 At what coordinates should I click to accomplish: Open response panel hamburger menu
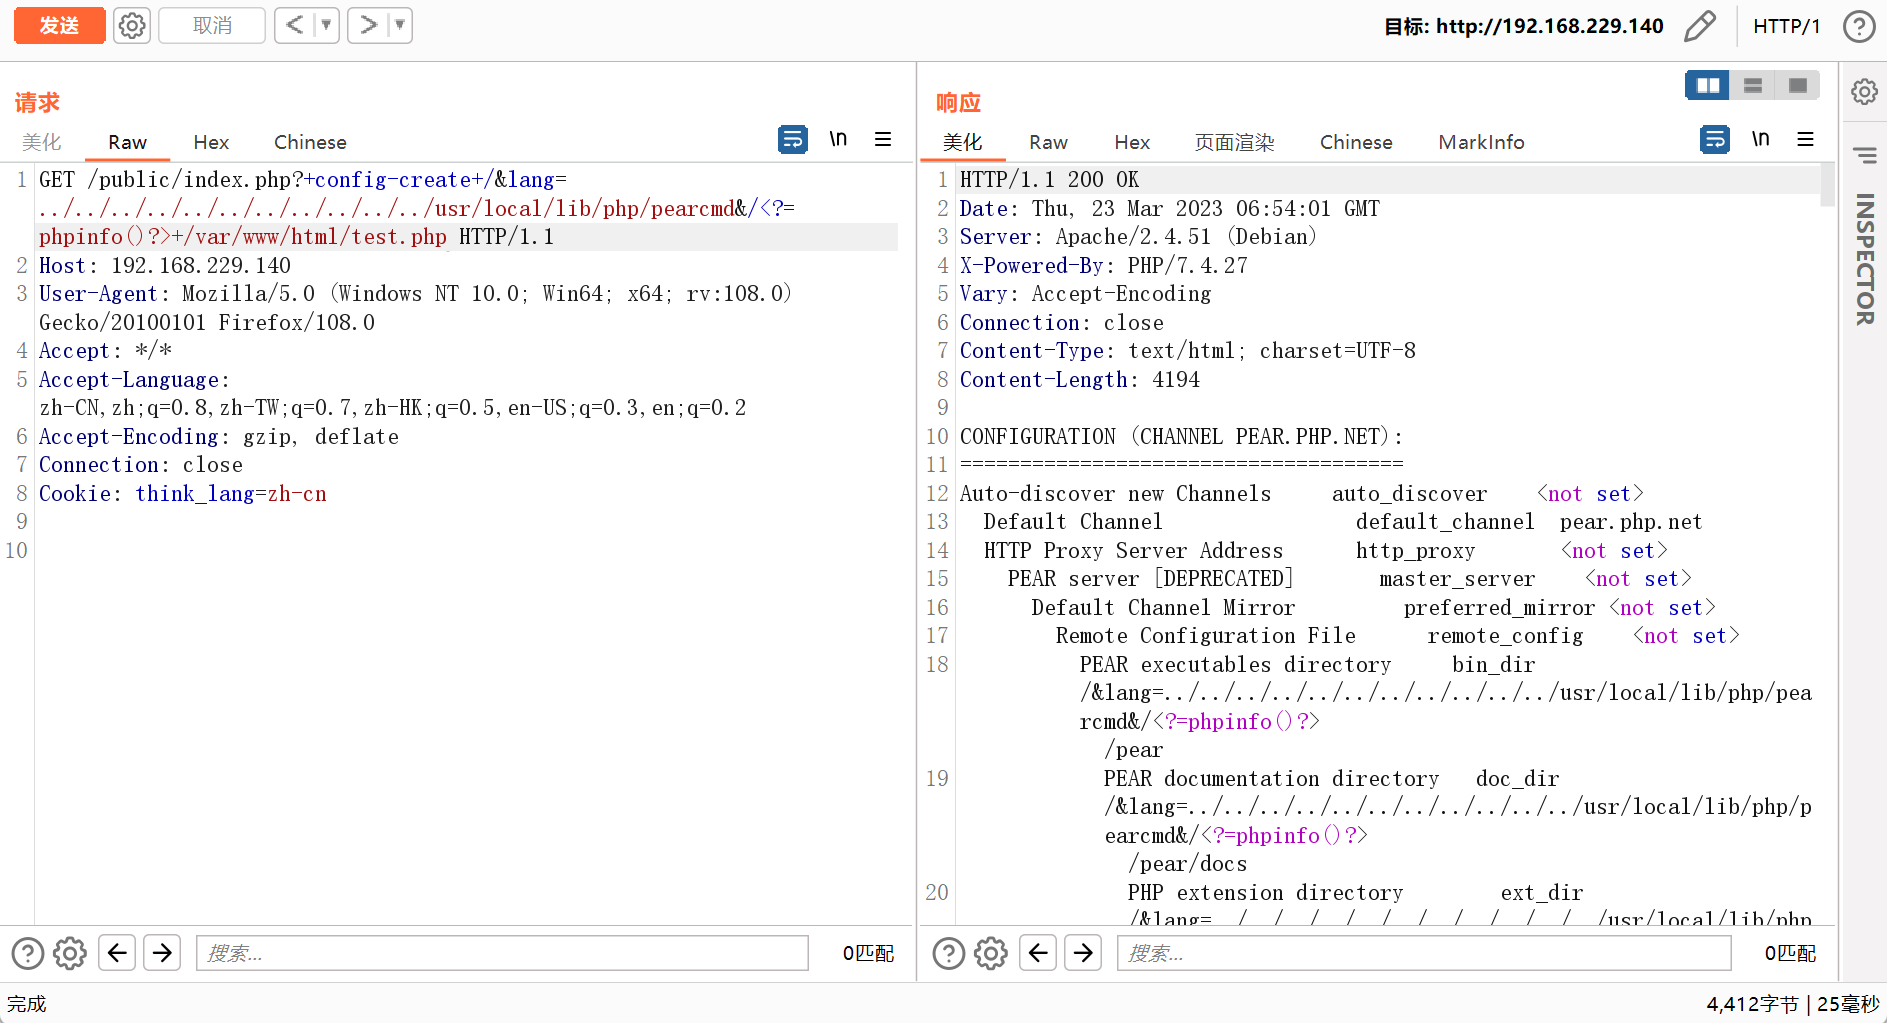[1805, 139]
